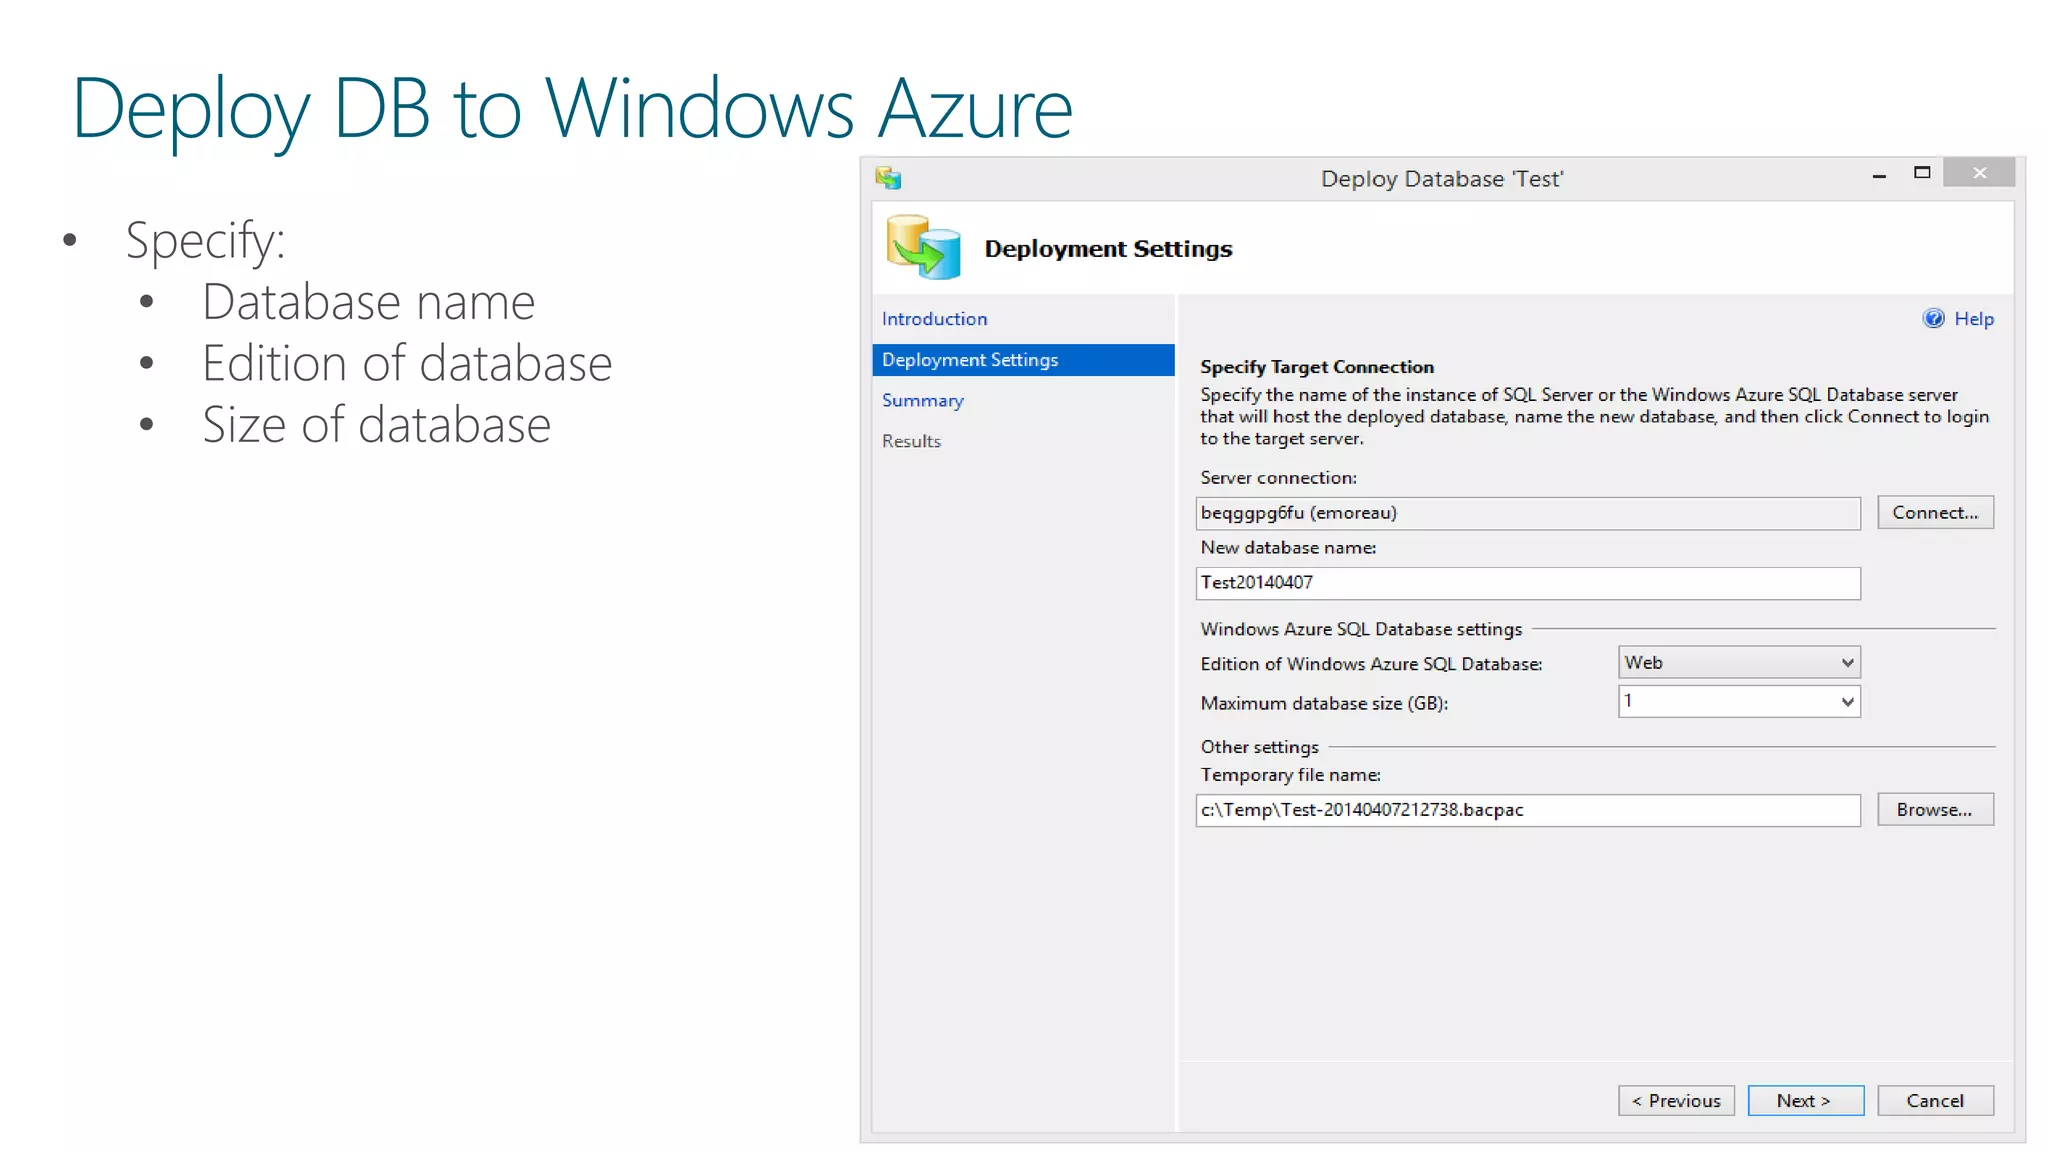
Task: Click the 'Specify Target Connection' heading
Action: [x=1316, y=367]
